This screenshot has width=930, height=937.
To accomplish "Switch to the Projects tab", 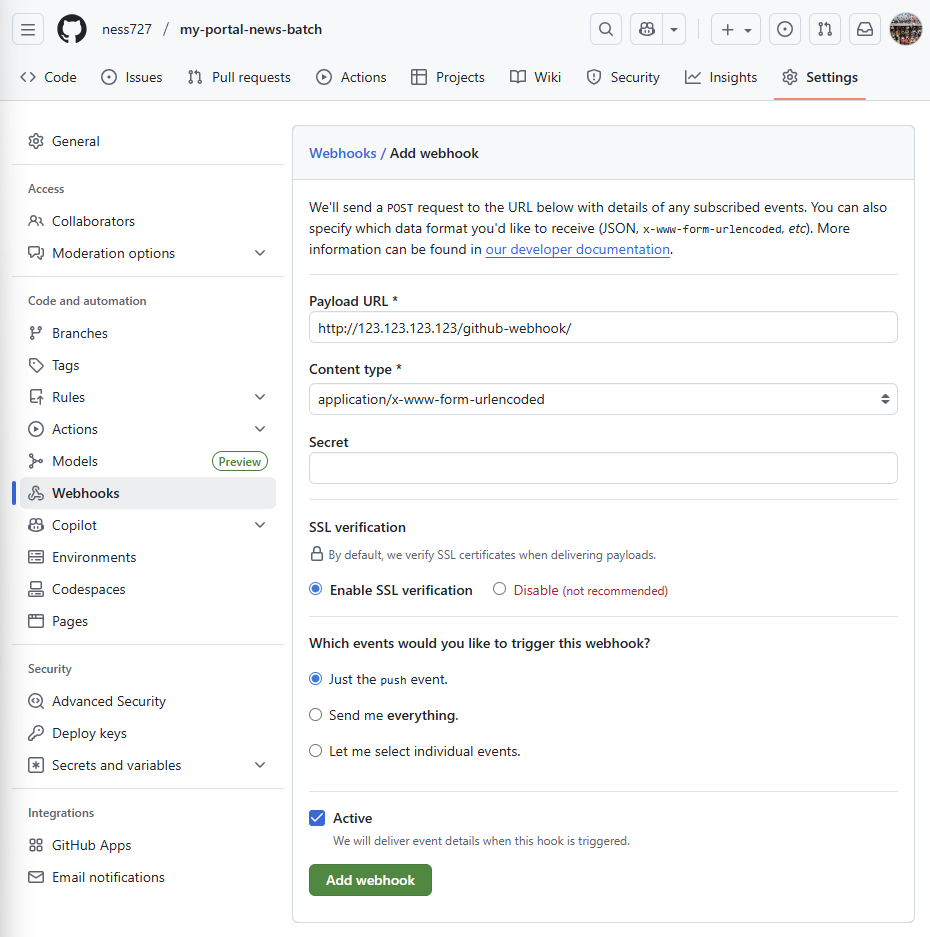I will click(448, 77).
